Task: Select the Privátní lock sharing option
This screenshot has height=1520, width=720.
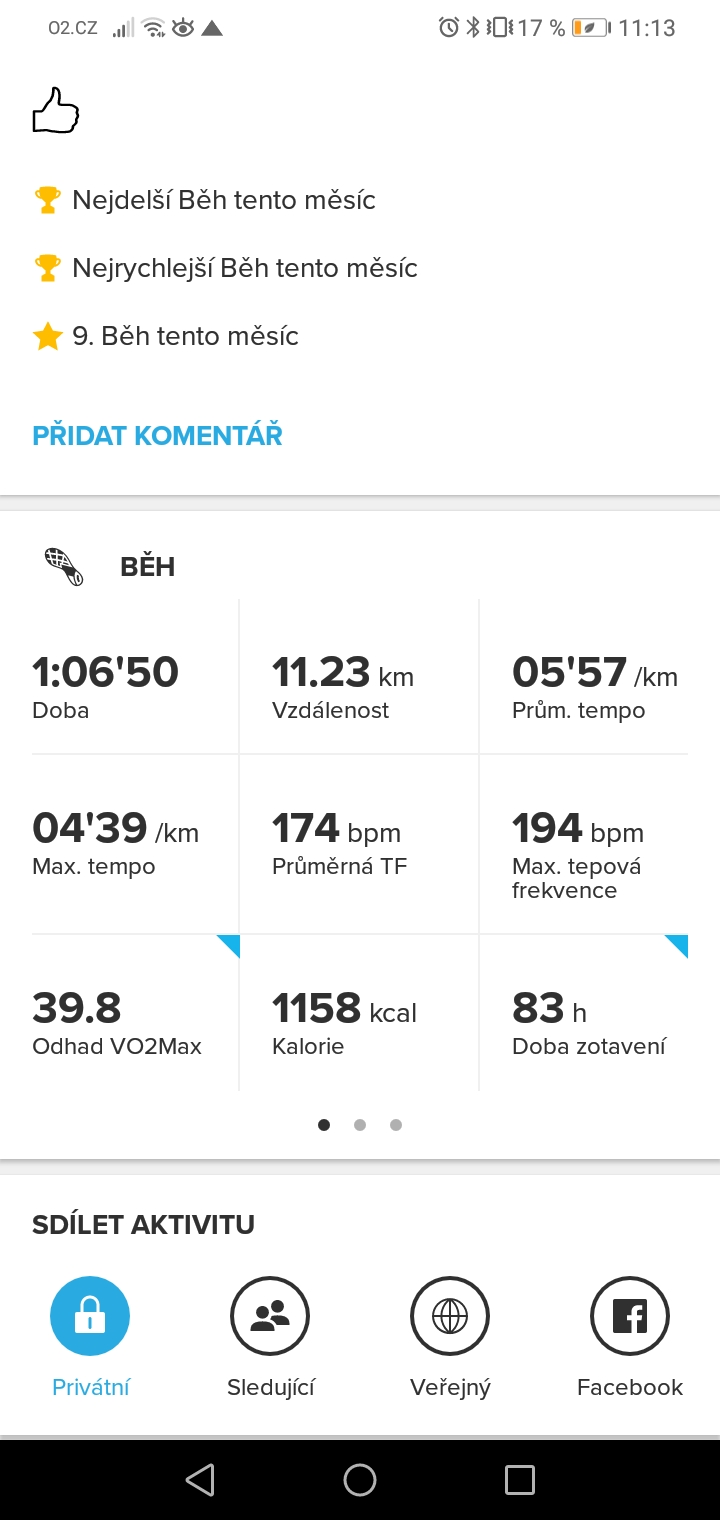Action: [90, 1316]
